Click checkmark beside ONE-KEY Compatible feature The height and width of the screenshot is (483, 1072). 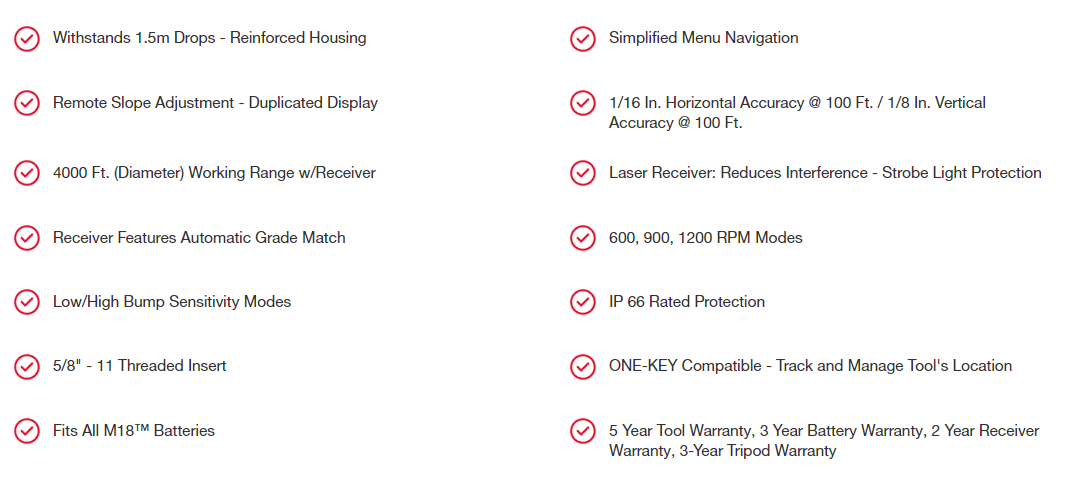click(x=583, y=366)
